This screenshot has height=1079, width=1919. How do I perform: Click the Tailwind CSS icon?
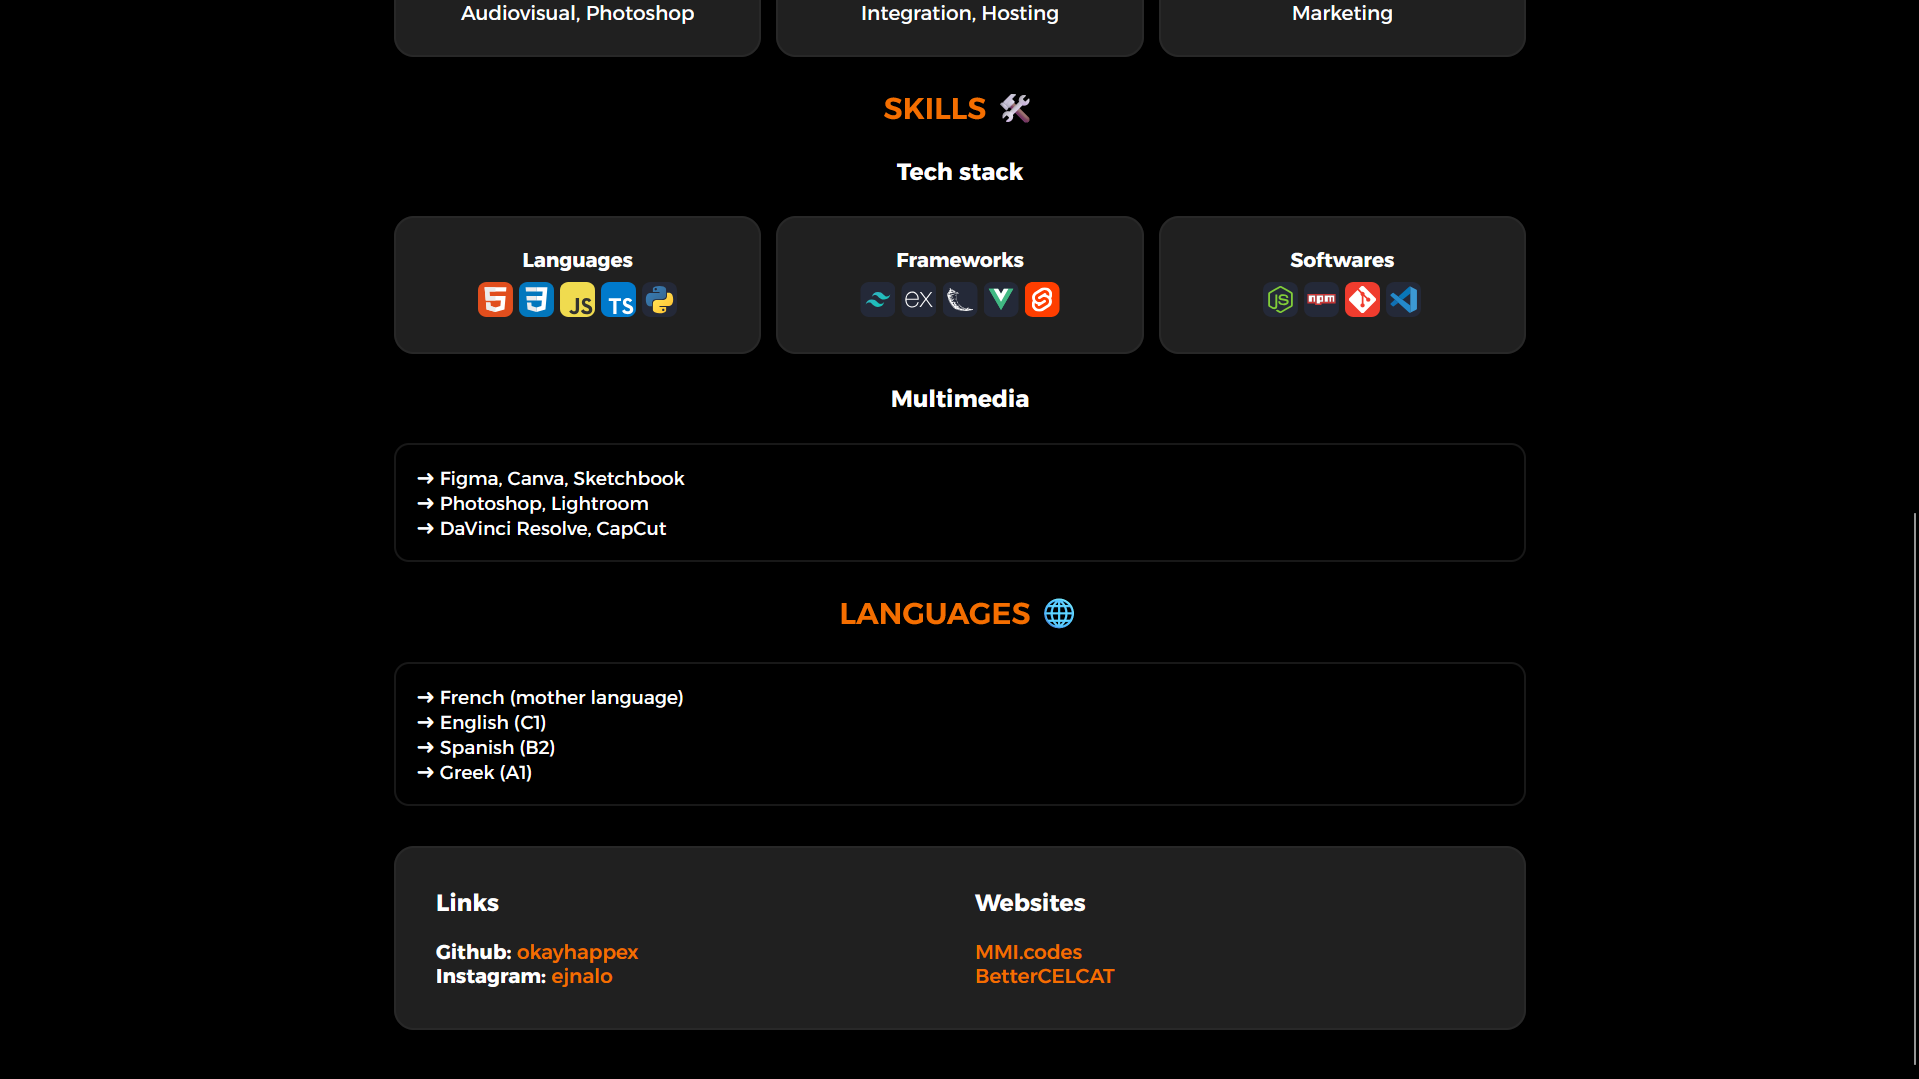point(877,300)
